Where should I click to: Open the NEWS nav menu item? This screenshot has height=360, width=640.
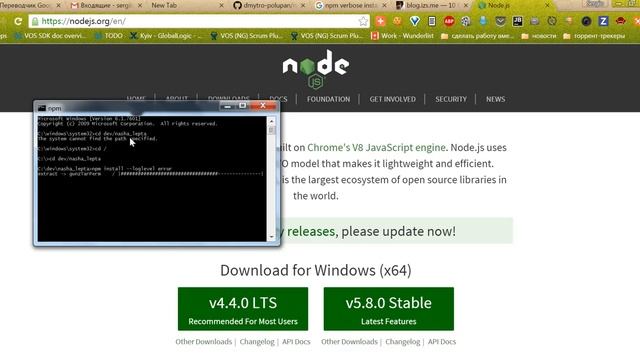tap(496, 99)
